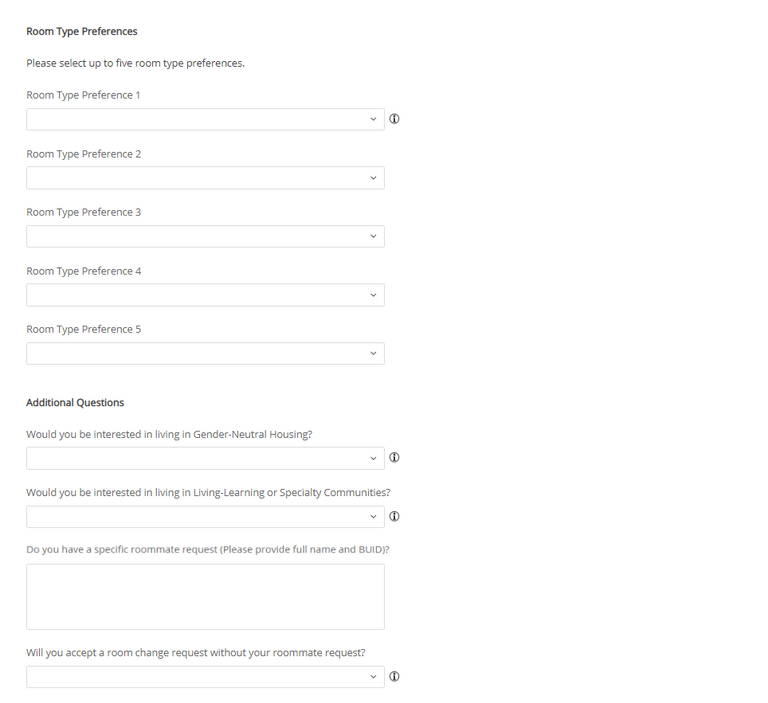Click inside the specific roommate request text box

point(205,597)
